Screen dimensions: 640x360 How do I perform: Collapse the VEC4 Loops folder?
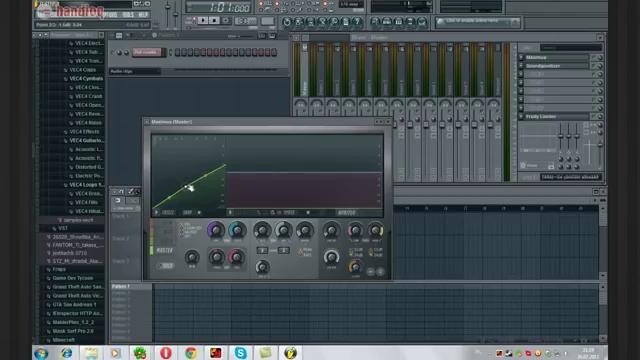[86, 184]
